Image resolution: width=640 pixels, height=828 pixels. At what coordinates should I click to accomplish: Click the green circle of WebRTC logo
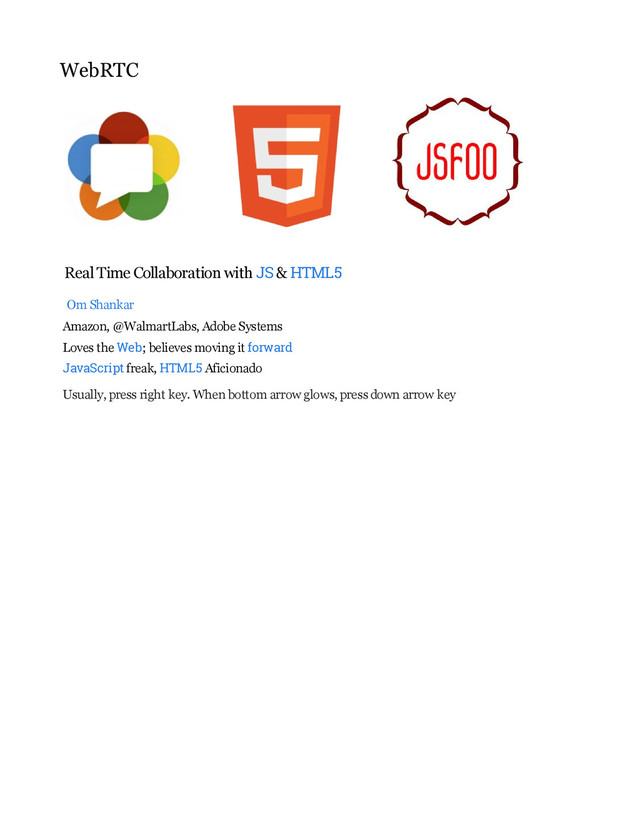coord(150,201)
